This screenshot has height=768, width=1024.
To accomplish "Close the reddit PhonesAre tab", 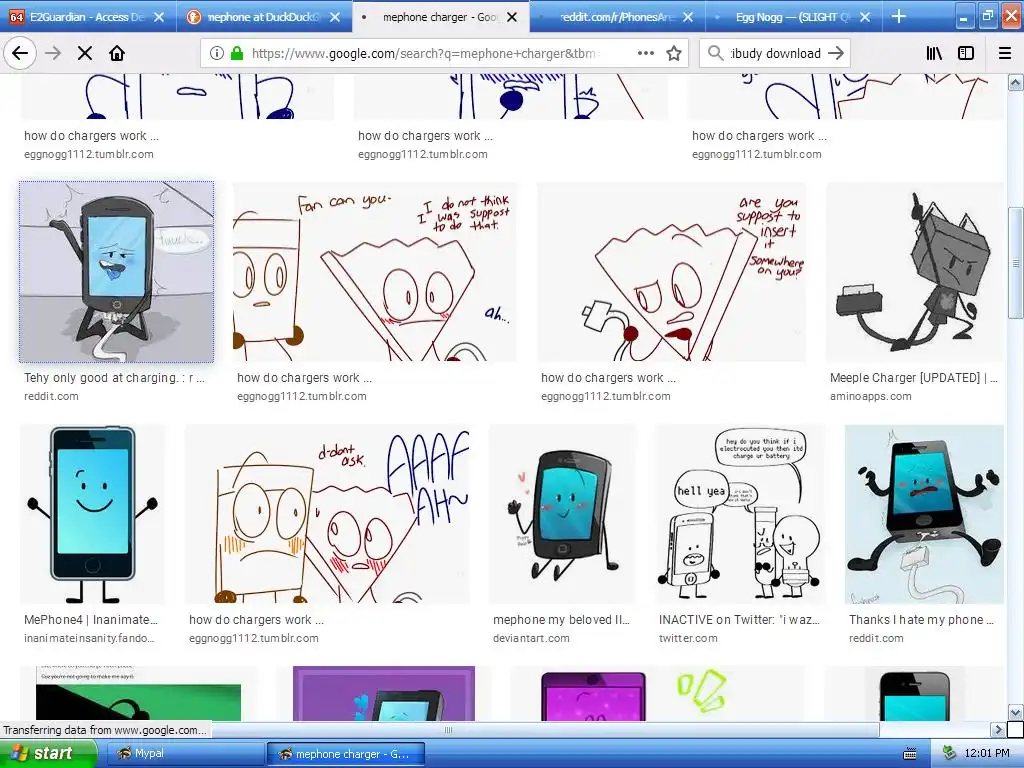I will (688, 17).
